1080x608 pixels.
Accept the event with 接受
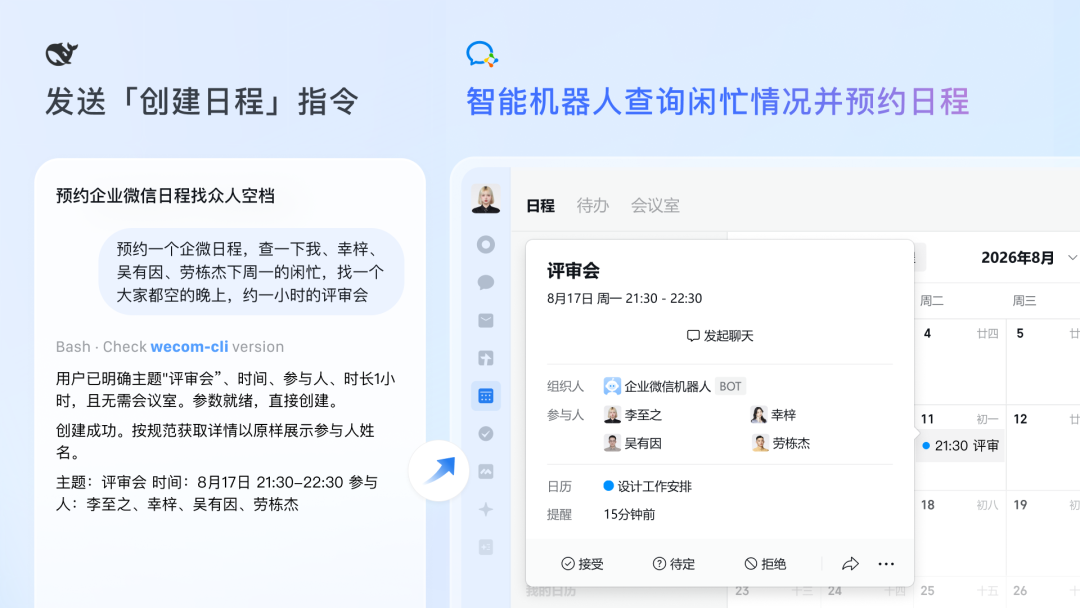[582, 564]
